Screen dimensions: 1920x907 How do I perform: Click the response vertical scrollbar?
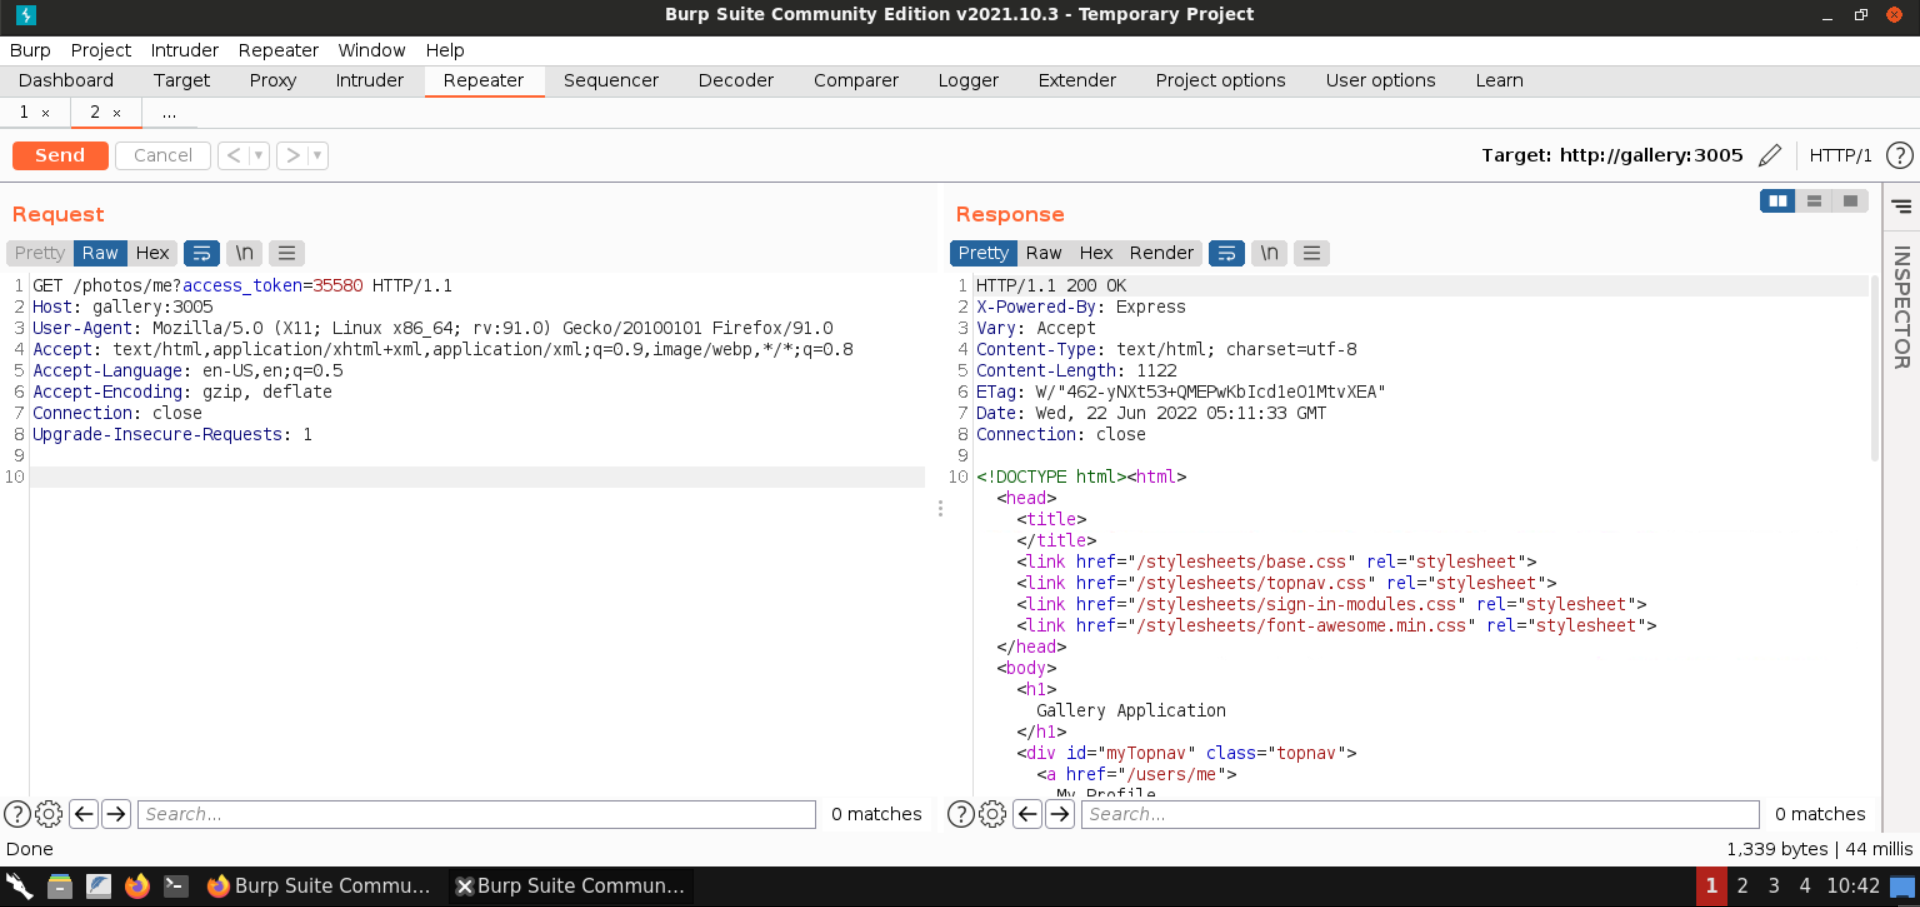pyautogui.click(x=1874, y=370)
